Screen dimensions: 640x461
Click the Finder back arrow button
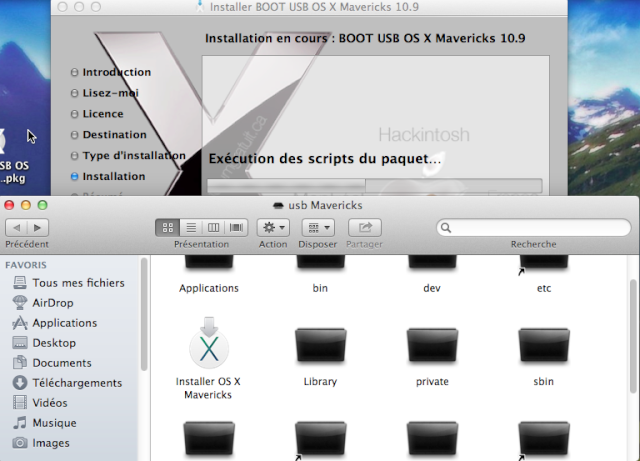click(x=16, y=227)
